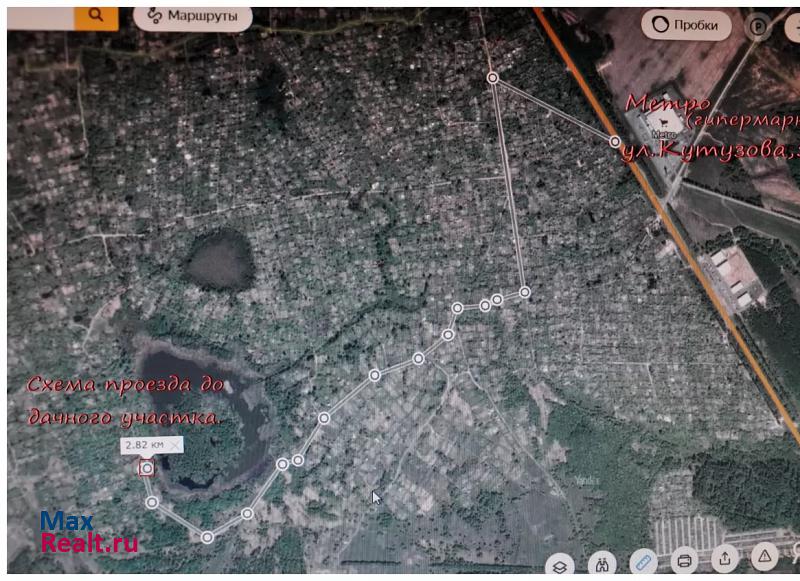
Task: Click the MaxRealt.ru watermark logo
Action: (88, 533)
